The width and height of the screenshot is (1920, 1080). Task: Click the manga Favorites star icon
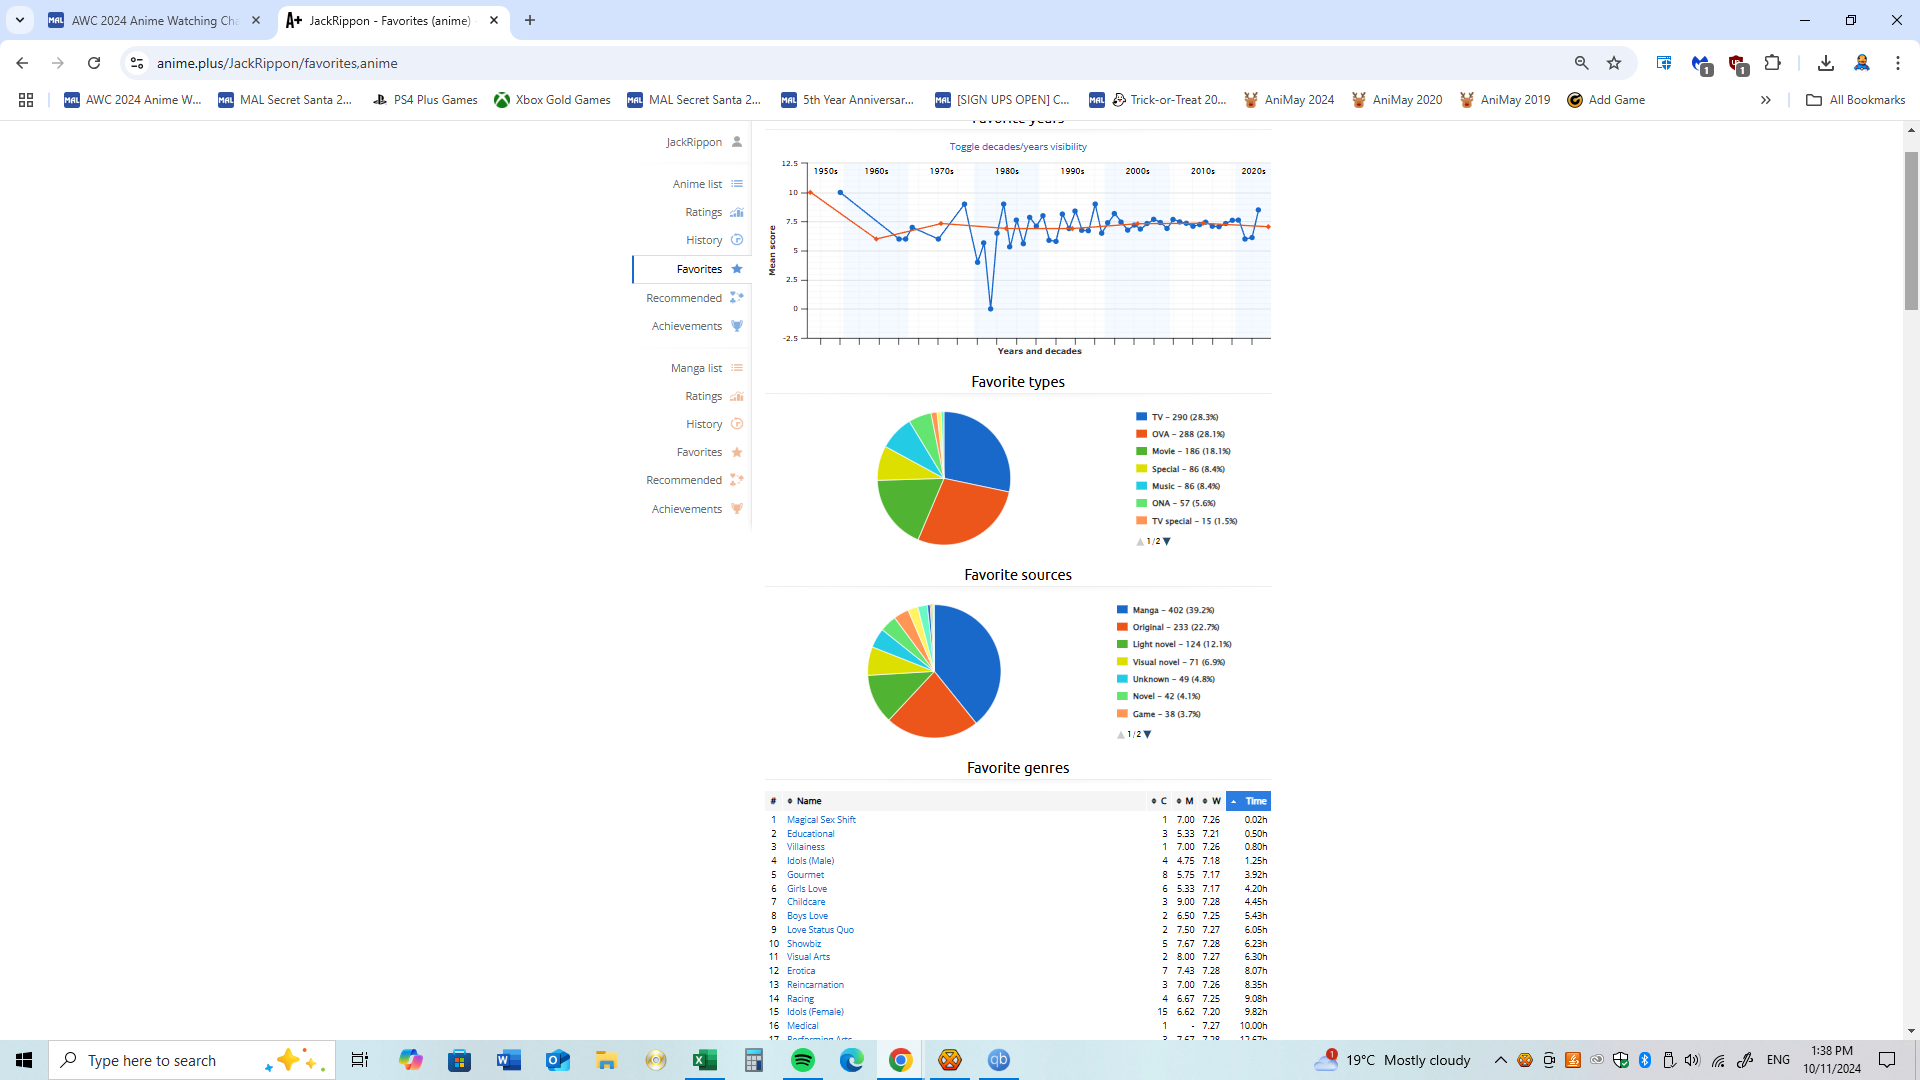tap(737, 452)
